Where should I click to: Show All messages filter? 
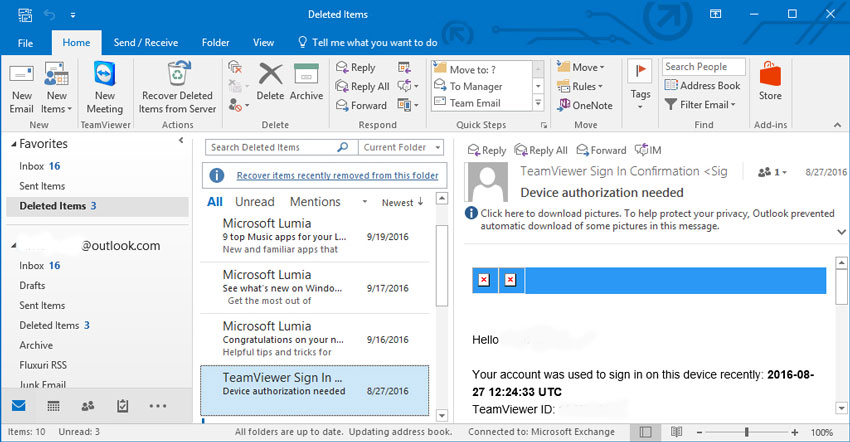point(215,202)
